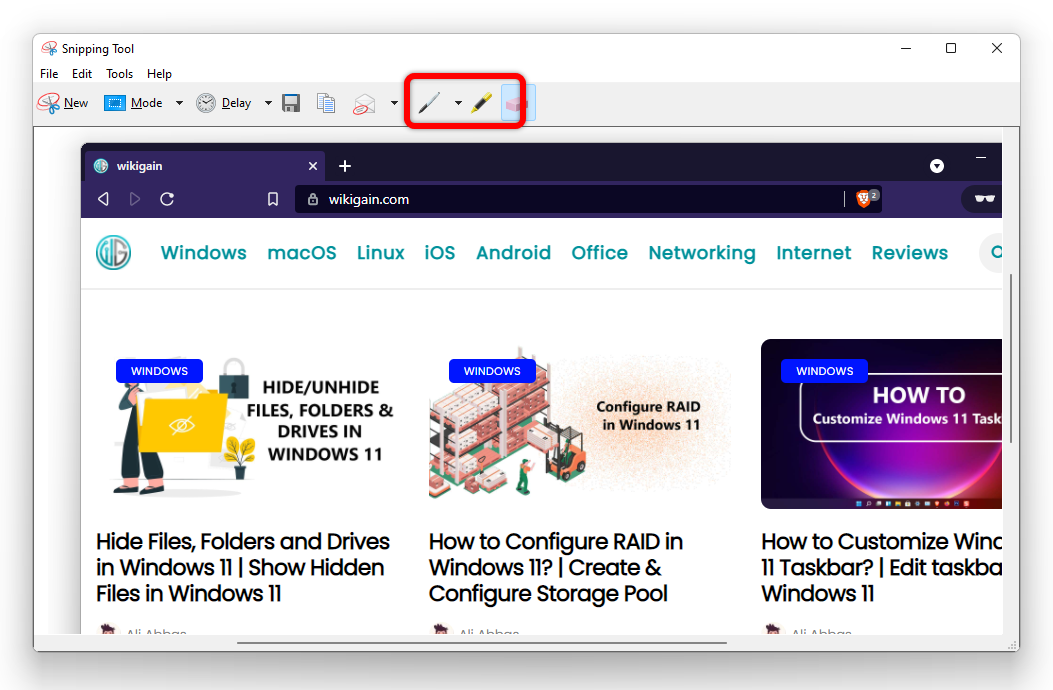Open the How To Customize Taskbar thumbnail
This screenshot has width=1053, height=690.
coord(881,424)
